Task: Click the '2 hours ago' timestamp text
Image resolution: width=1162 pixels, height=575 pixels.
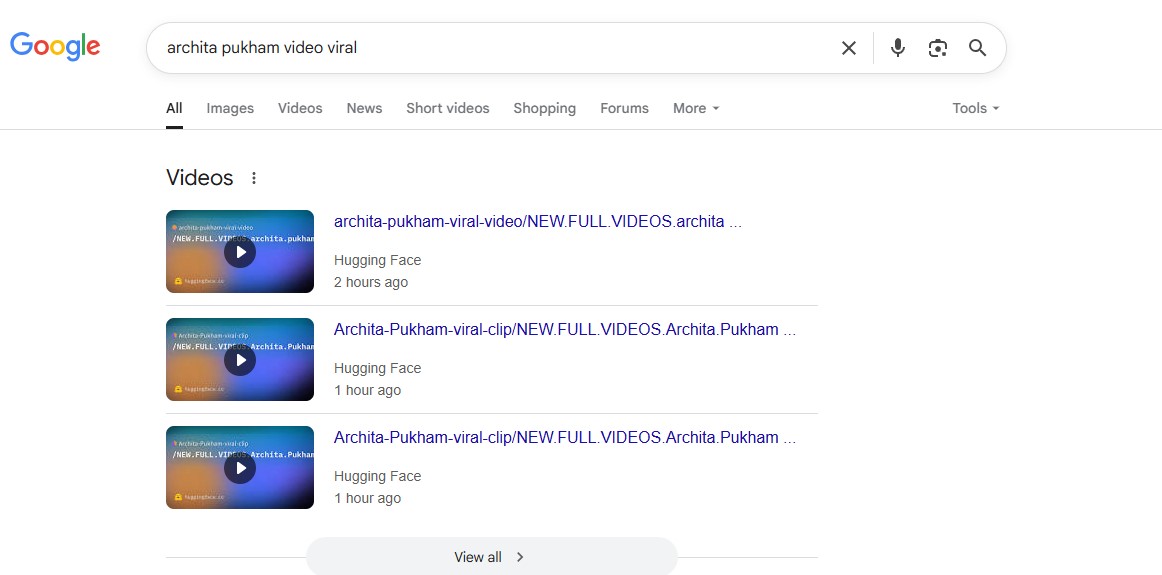Action: click(371, 282)
